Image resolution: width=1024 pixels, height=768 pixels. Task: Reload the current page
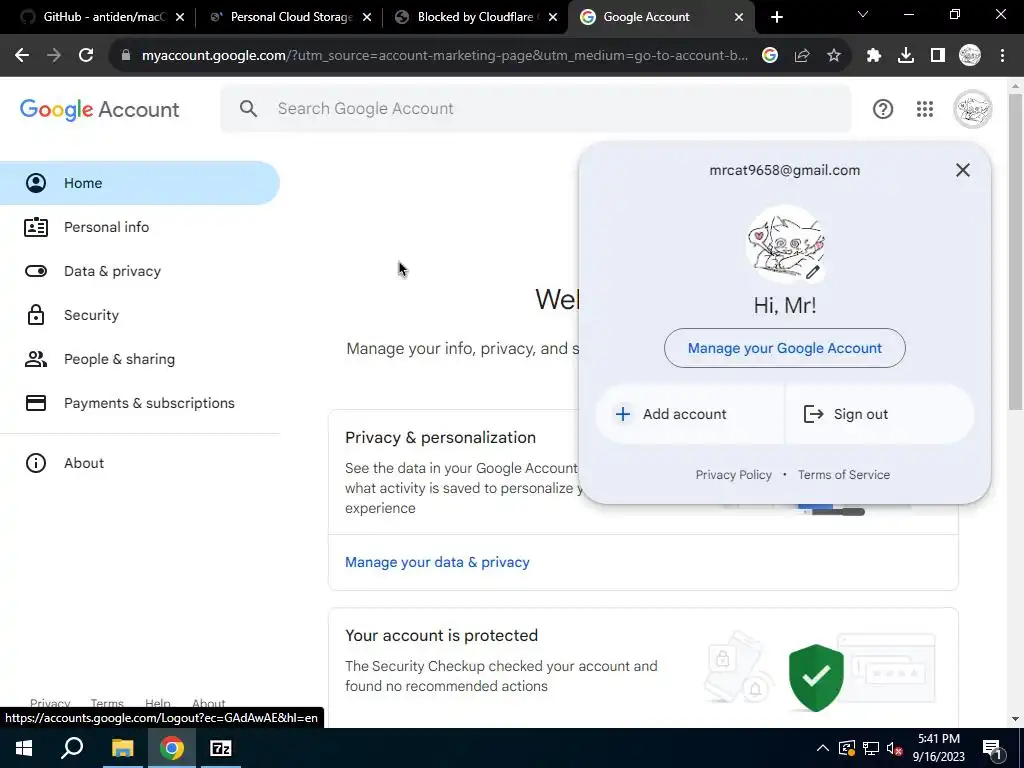pos(86,56)
